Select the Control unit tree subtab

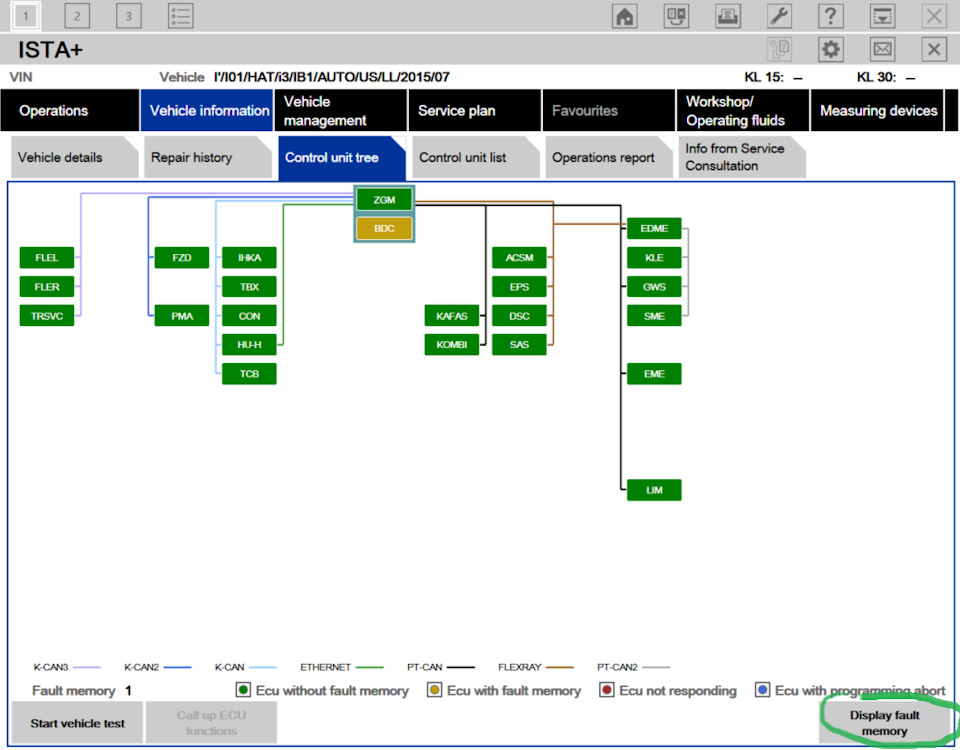pos(342,157)
